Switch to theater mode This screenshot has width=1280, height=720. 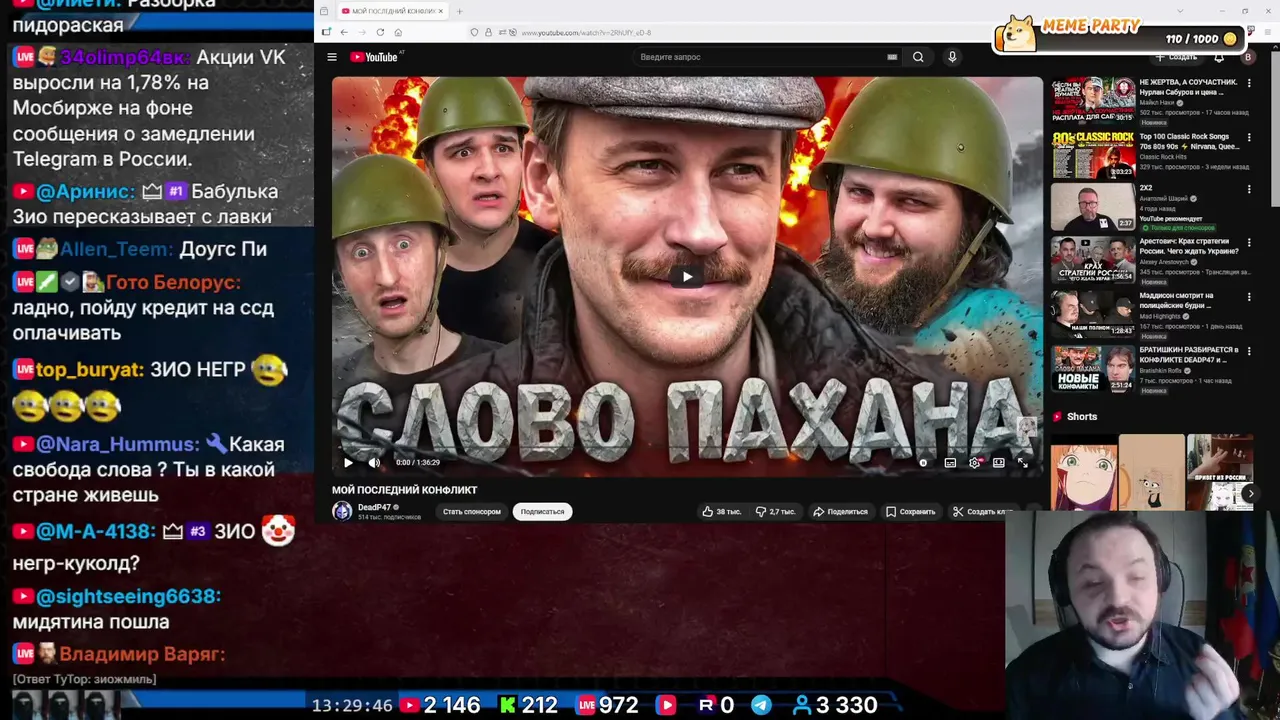point(998,462)
